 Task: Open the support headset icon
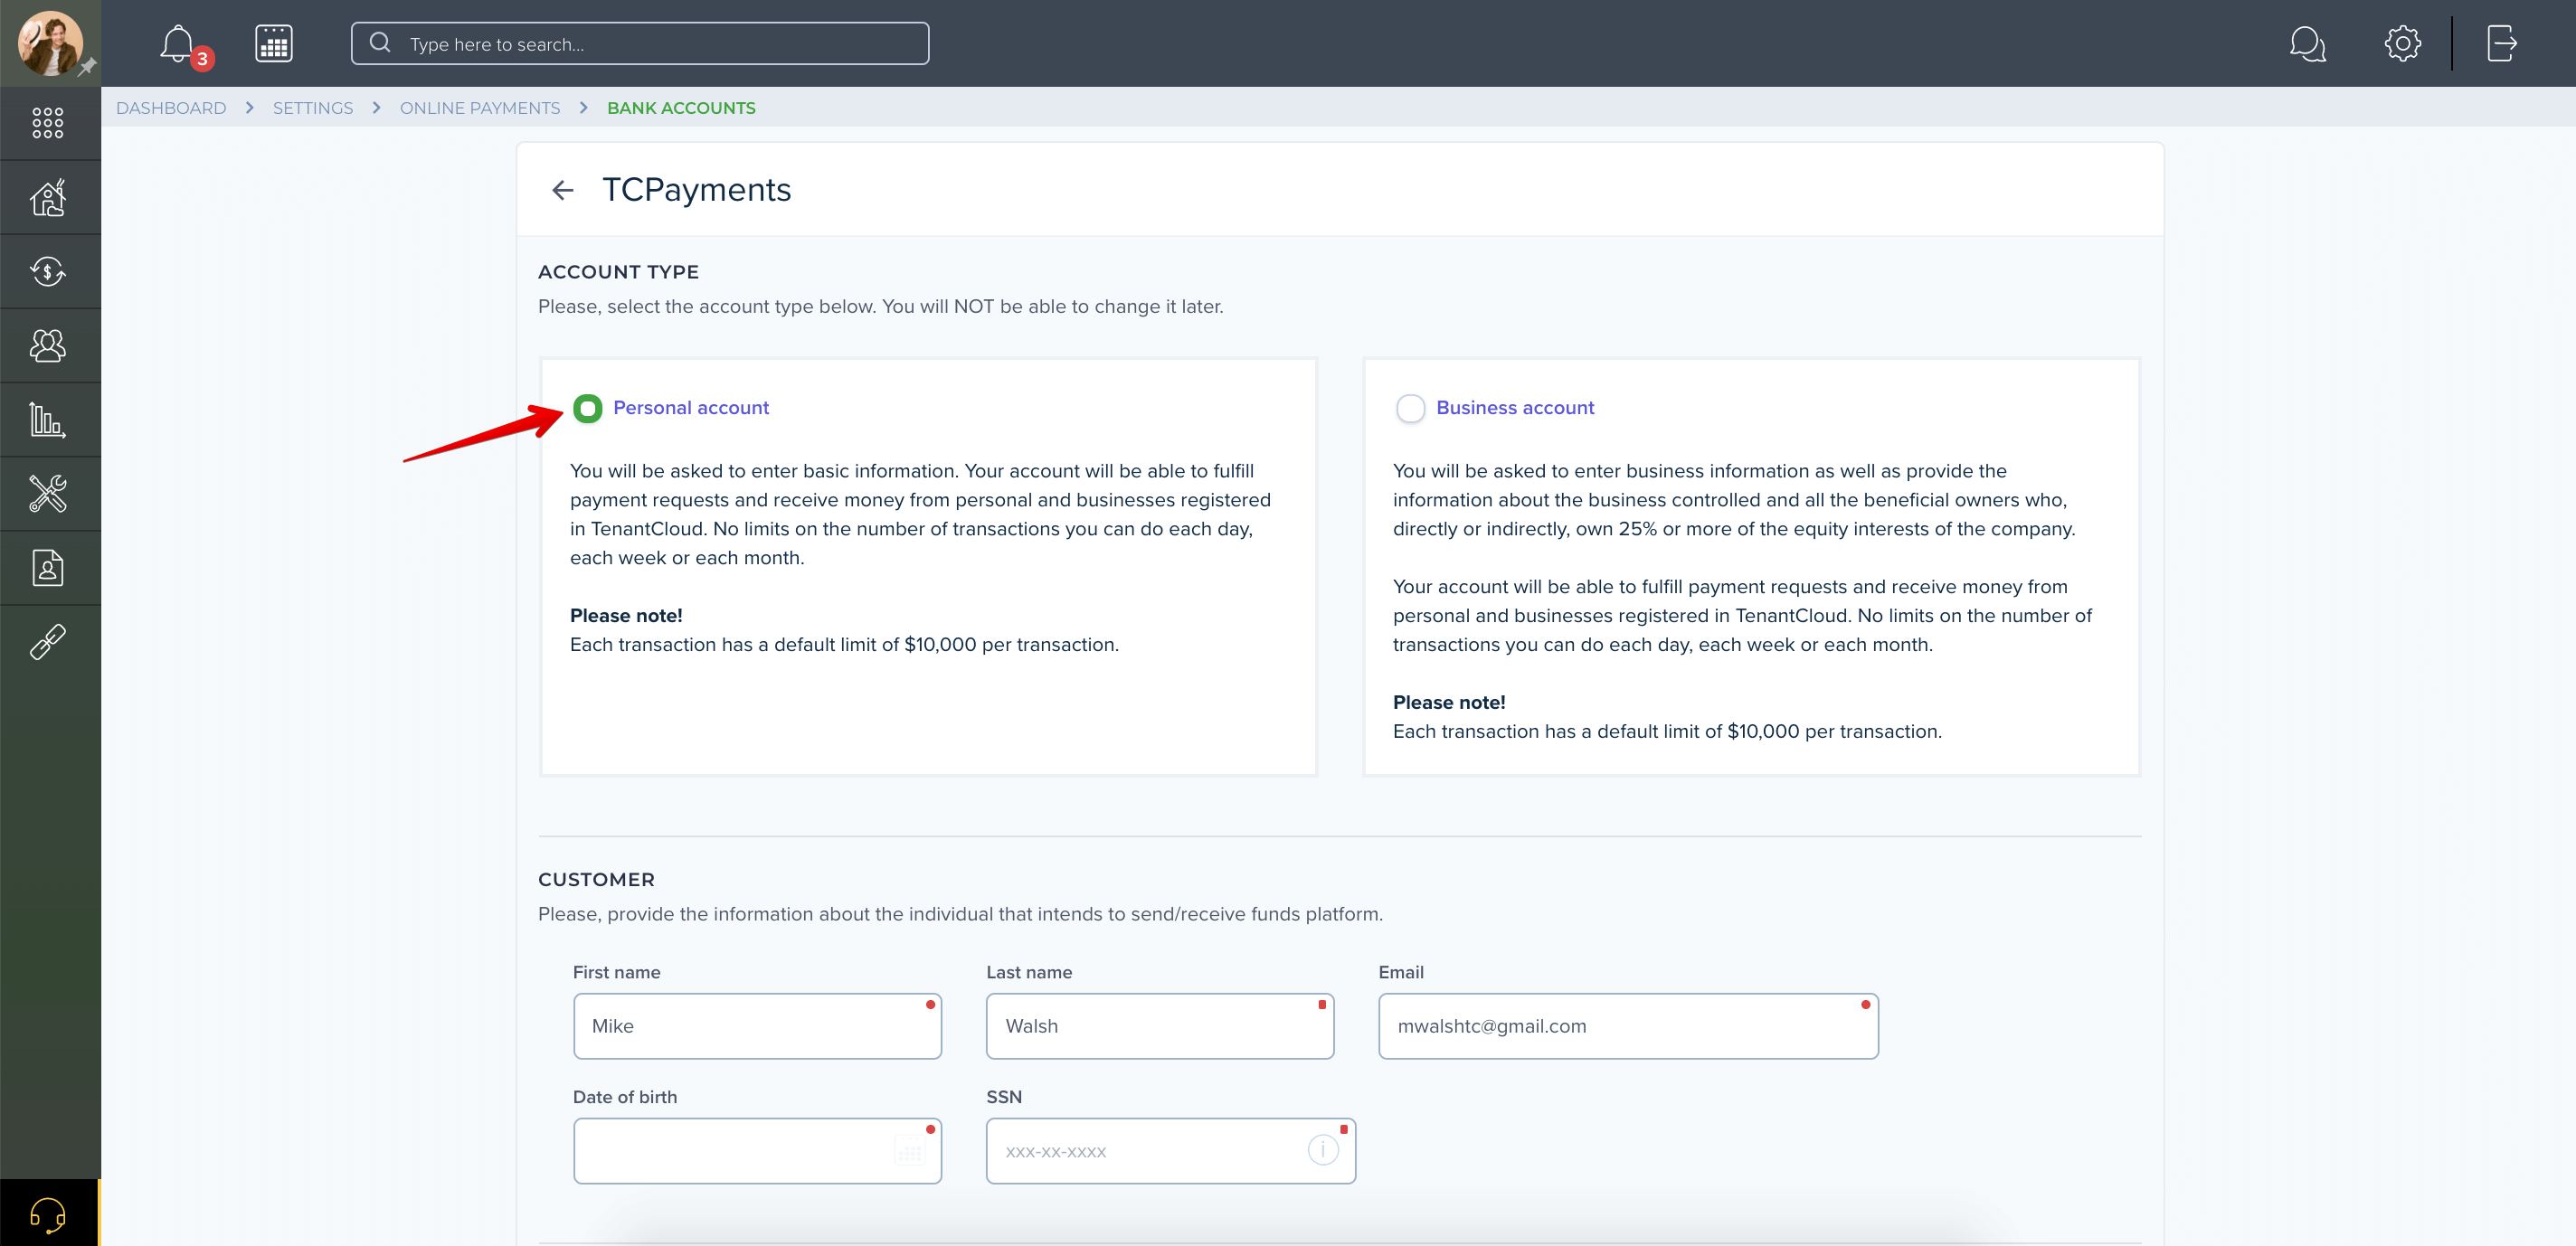pyautogui.click(x=48, y=1214)
